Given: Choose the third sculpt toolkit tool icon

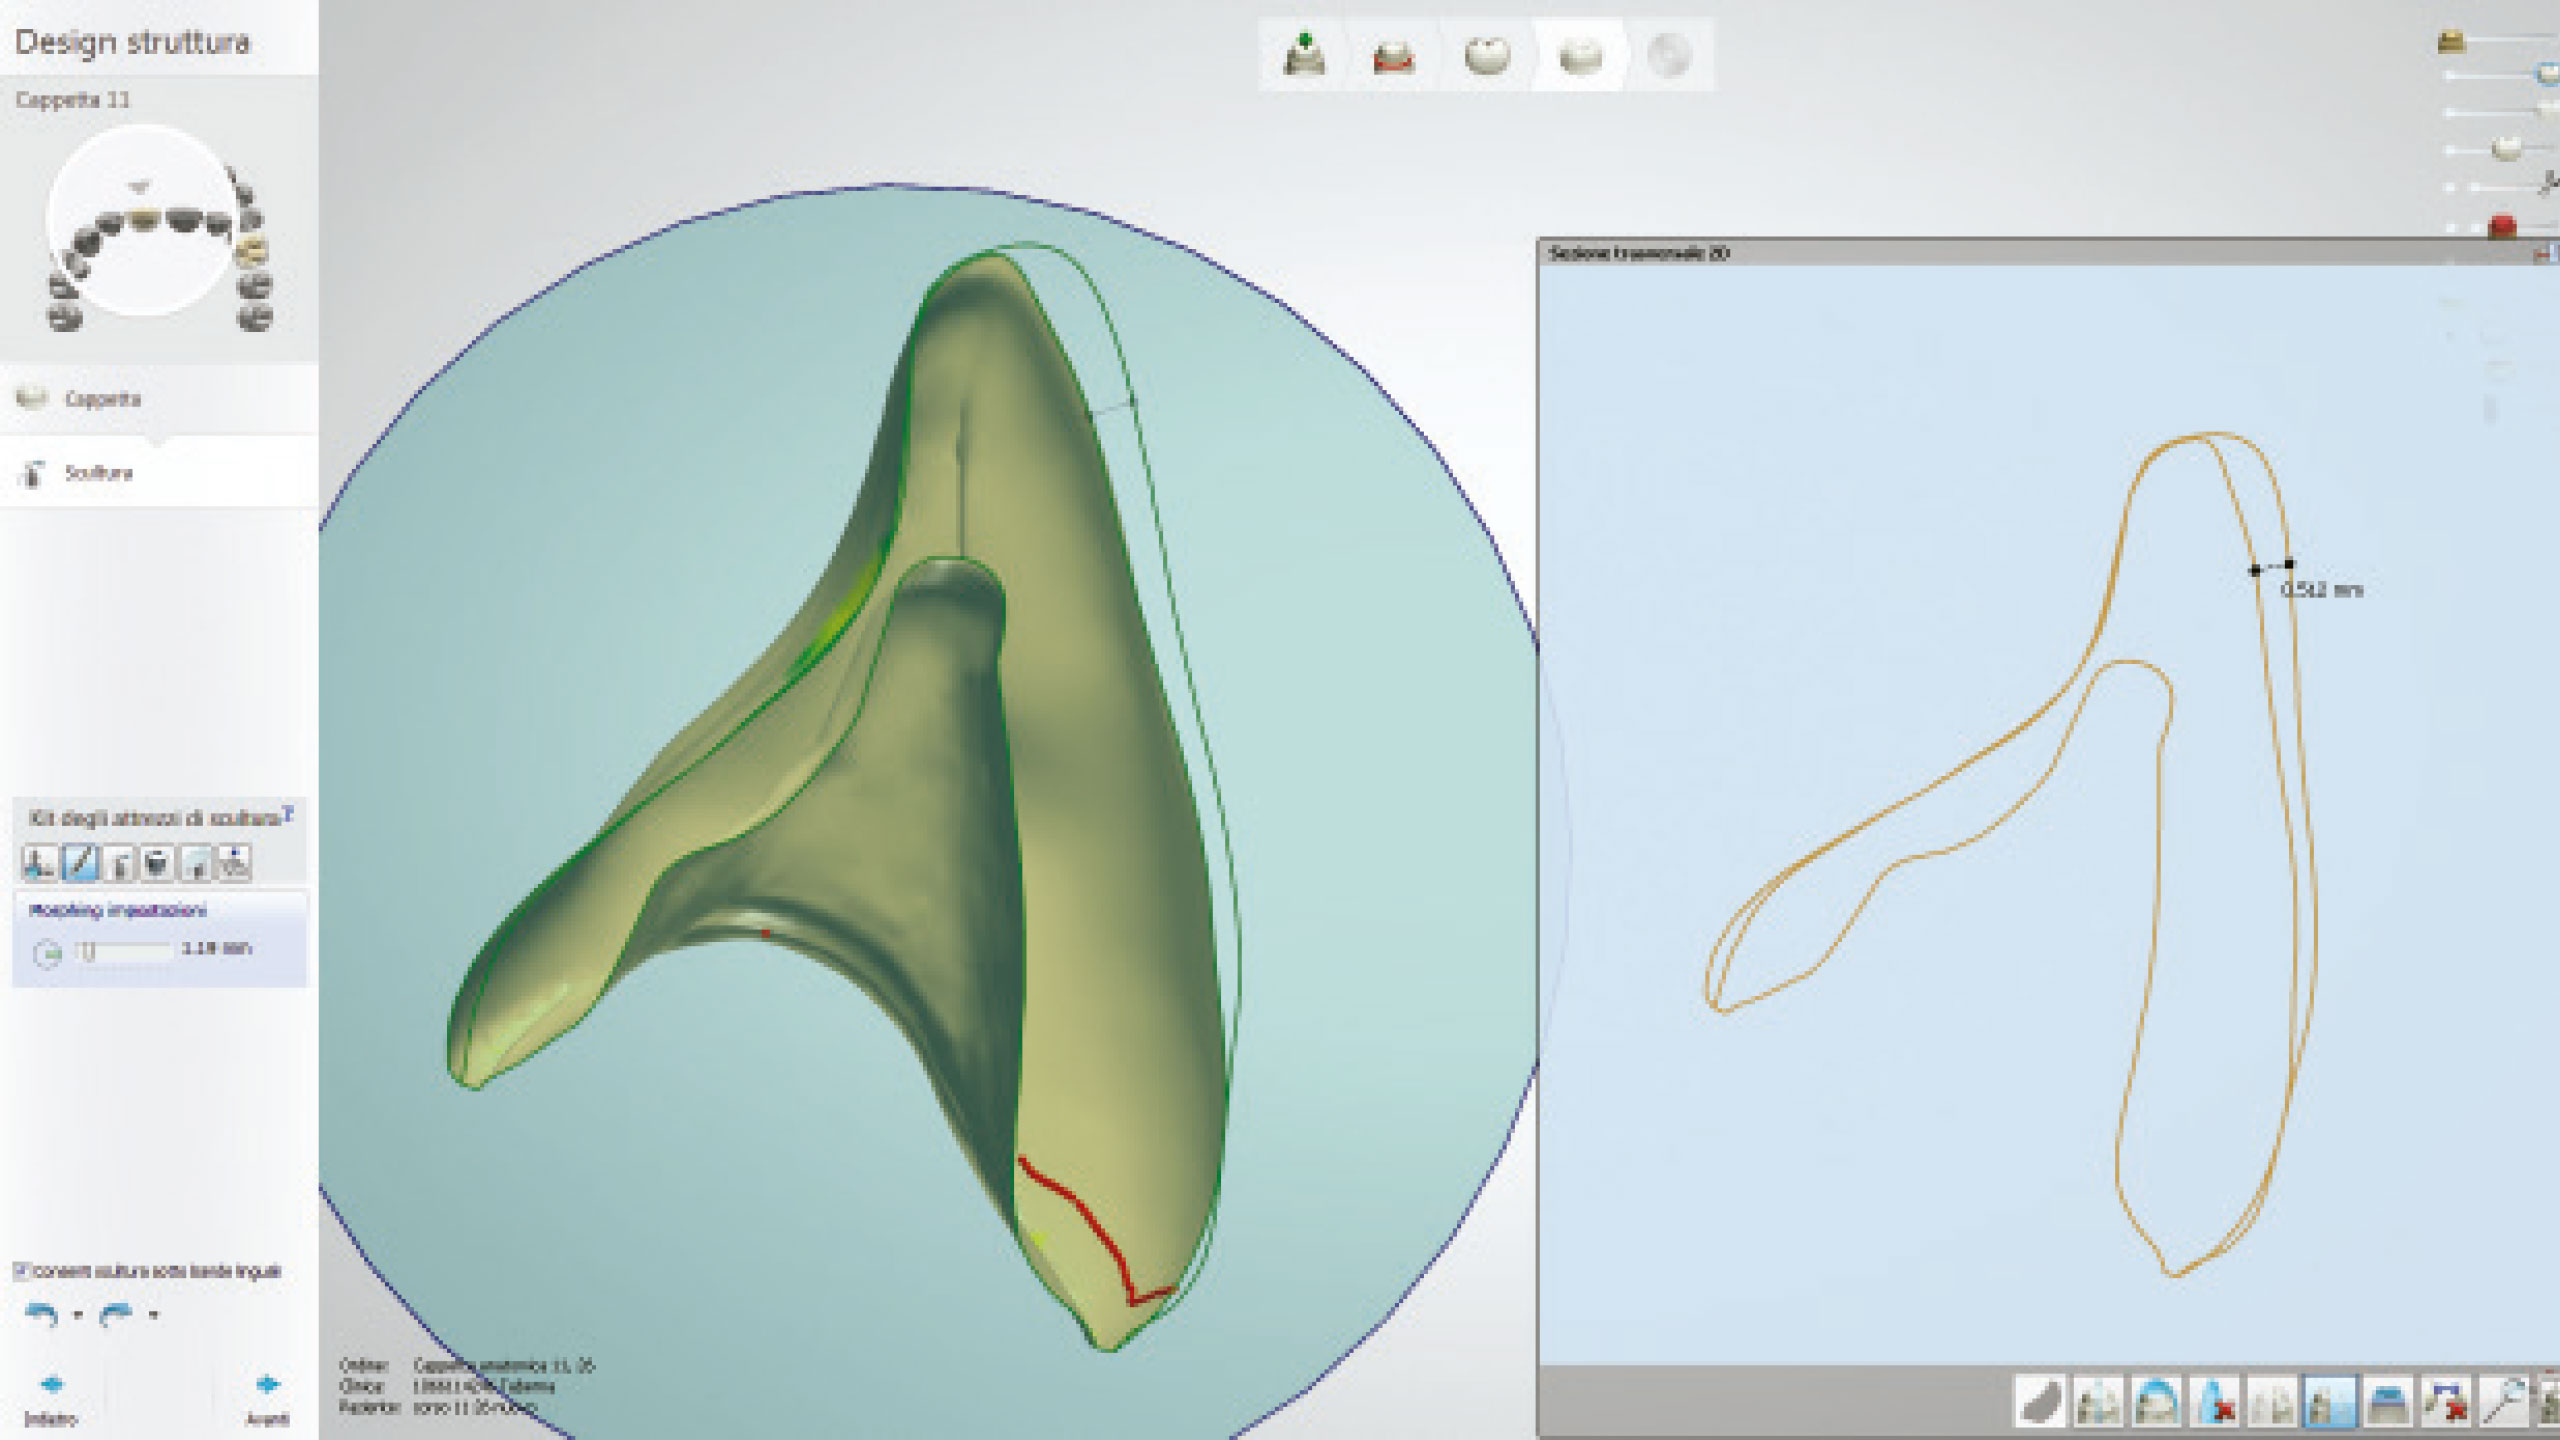Looking at the screenshot, I should click(118, 862).
